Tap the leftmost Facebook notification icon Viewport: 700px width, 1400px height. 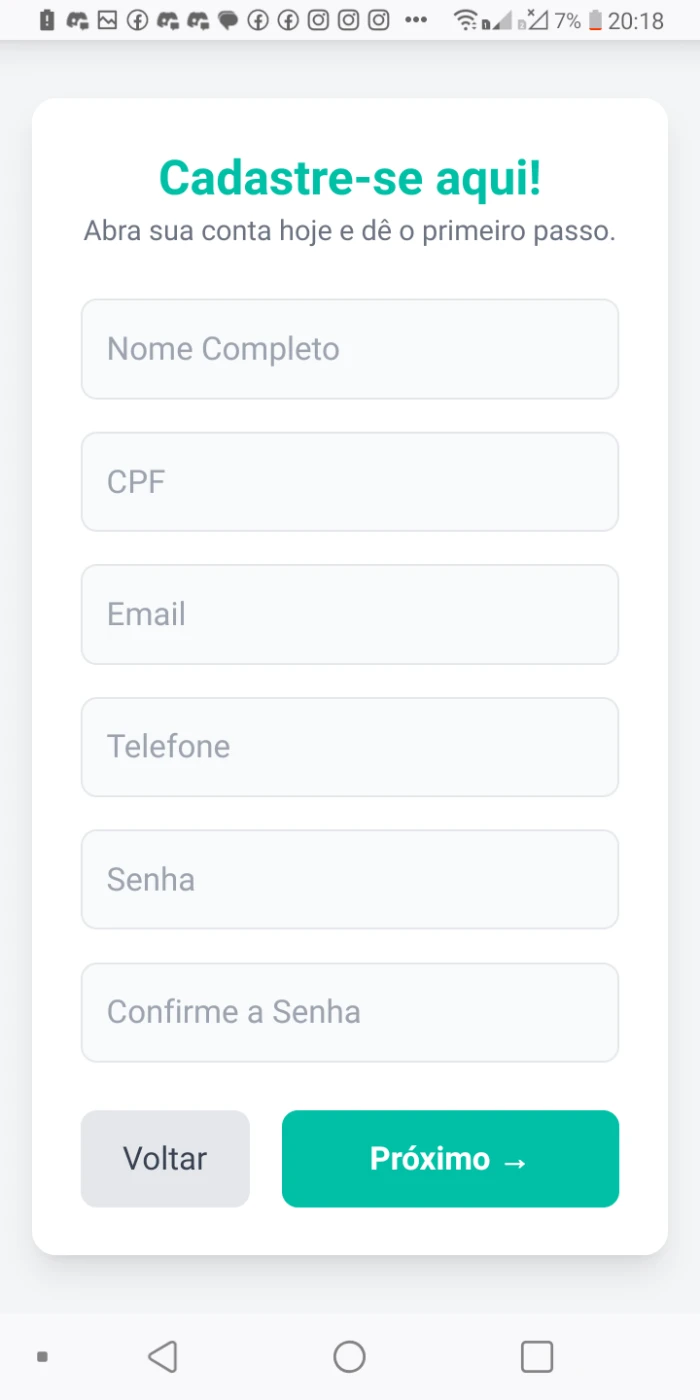pyautogui.click(x=137, y=20)
